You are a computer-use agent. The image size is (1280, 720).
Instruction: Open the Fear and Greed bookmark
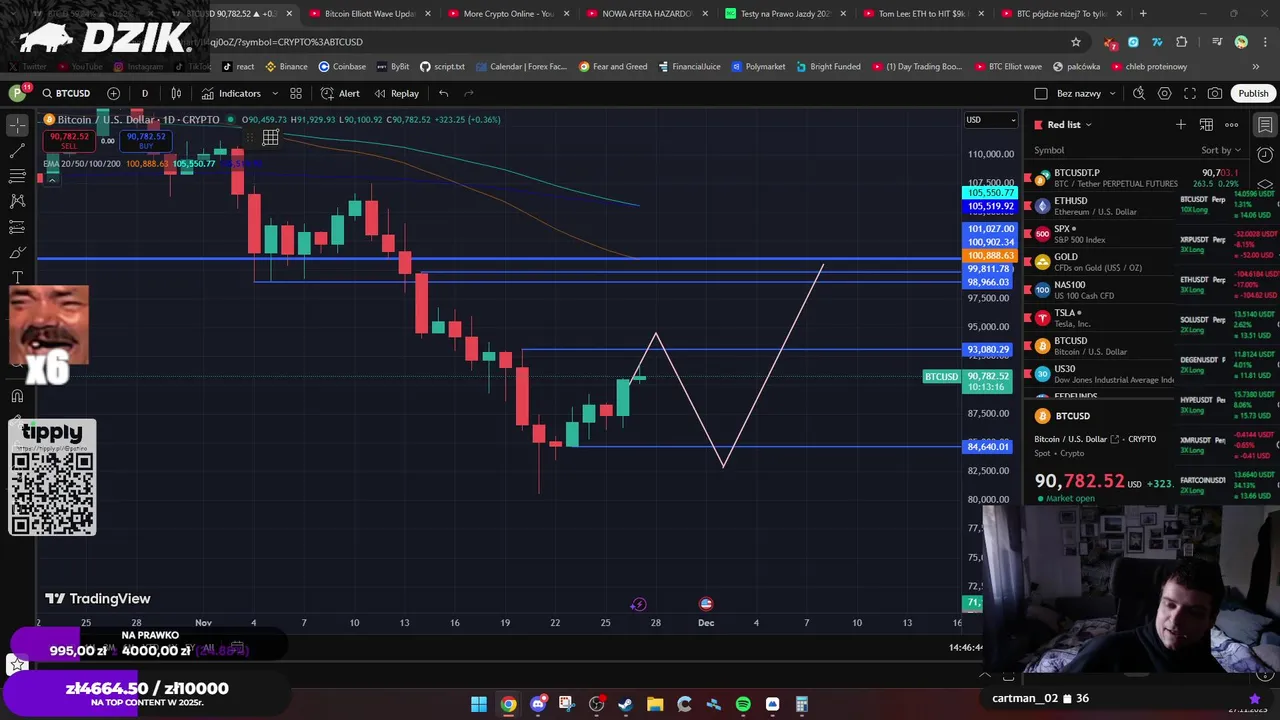(x=613, y=66)
